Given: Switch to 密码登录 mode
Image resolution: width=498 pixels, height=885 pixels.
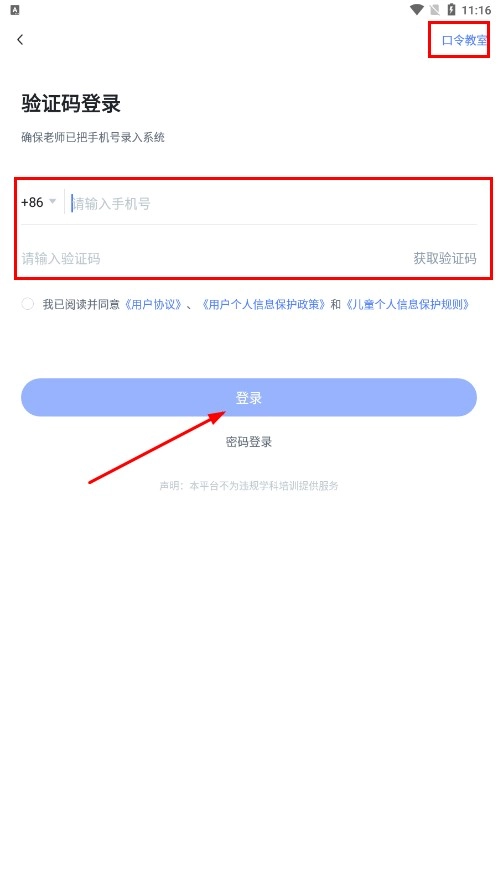Looking at the screenshot, I should click(x=249, y=442).
